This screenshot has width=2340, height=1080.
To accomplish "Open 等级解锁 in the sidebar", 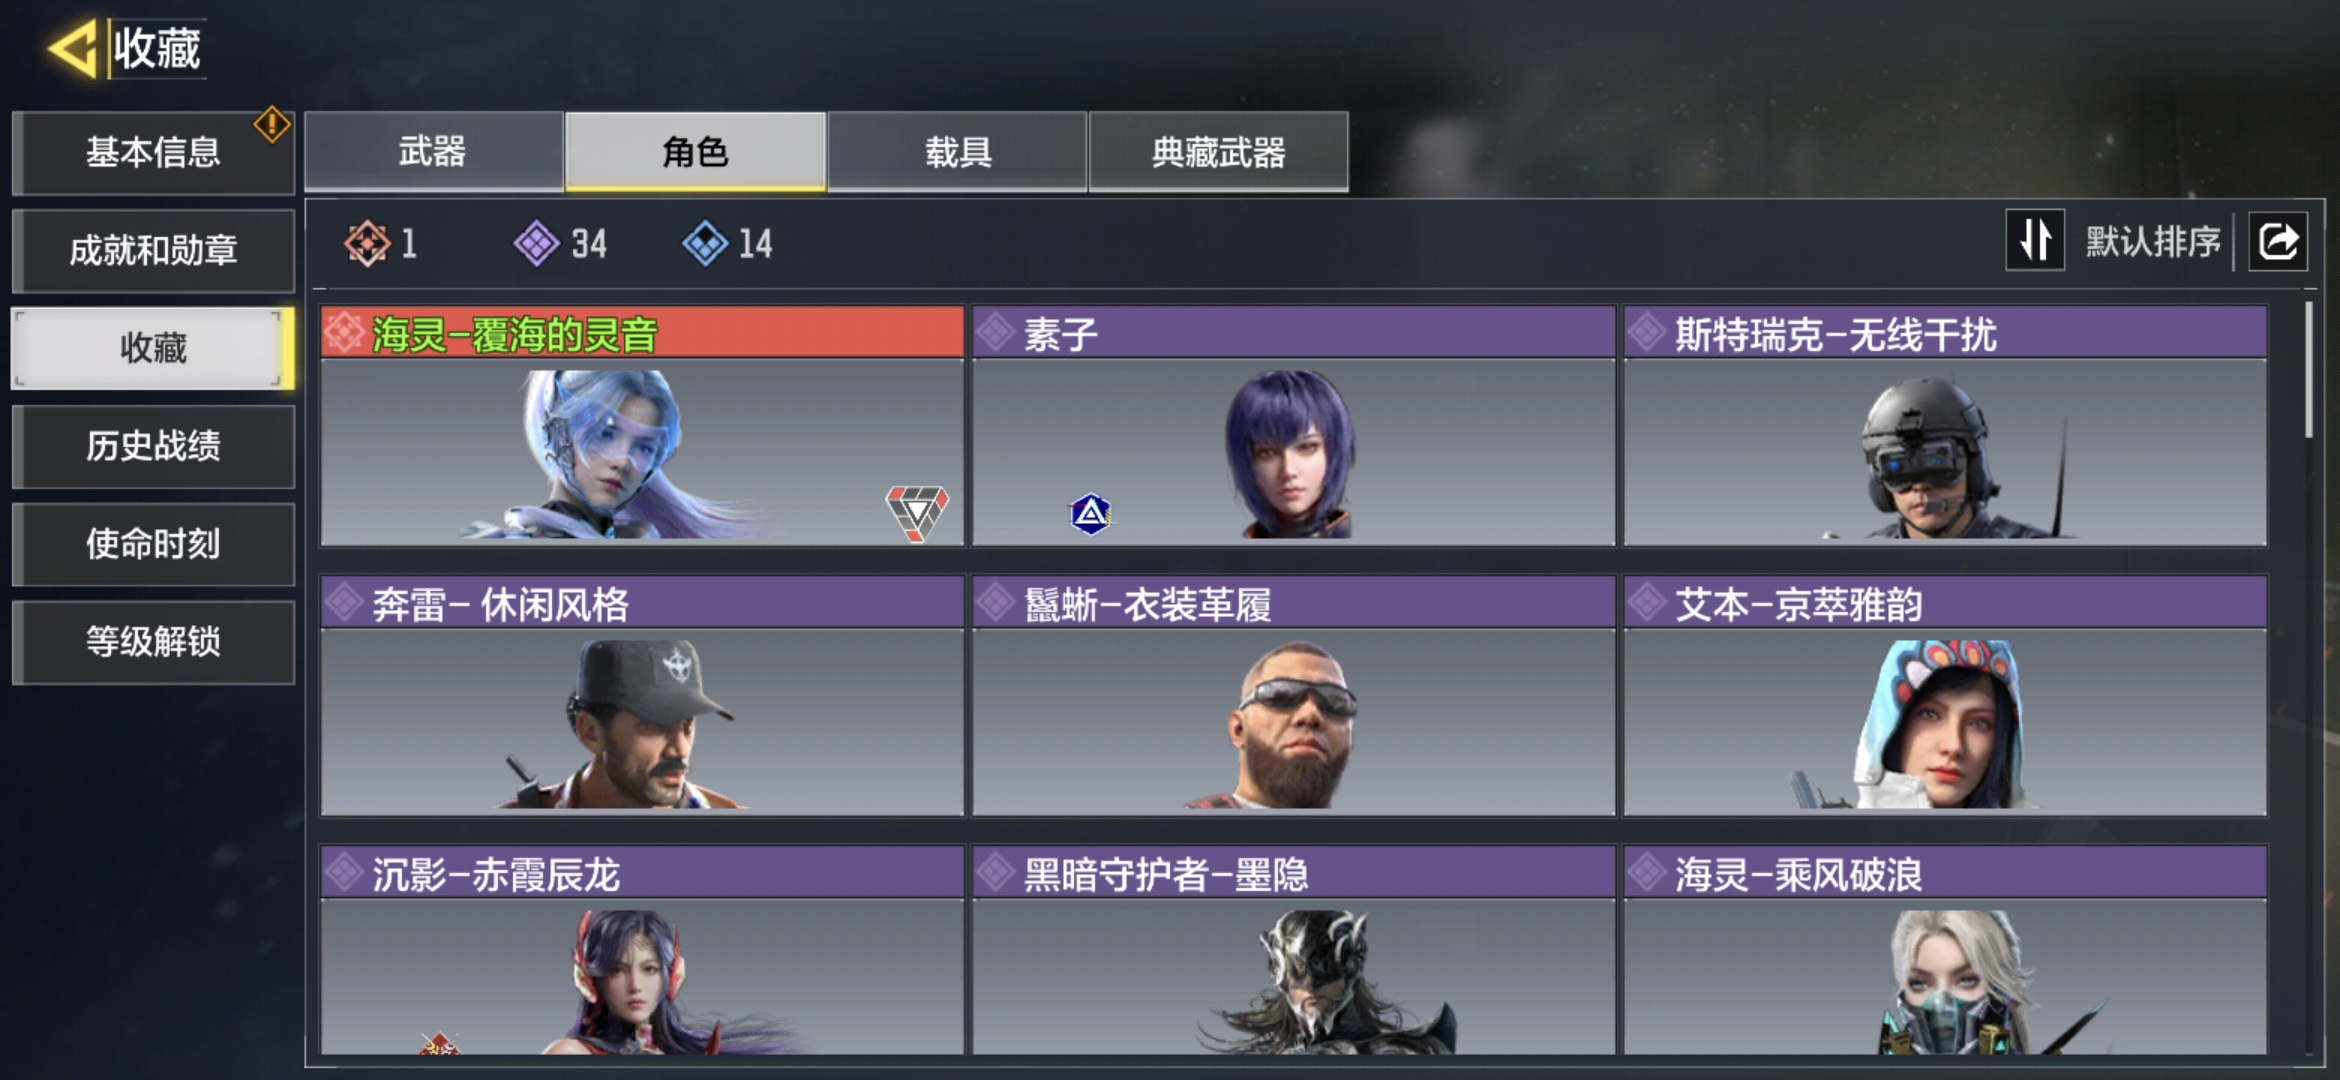I will click(x=153, y=642).
